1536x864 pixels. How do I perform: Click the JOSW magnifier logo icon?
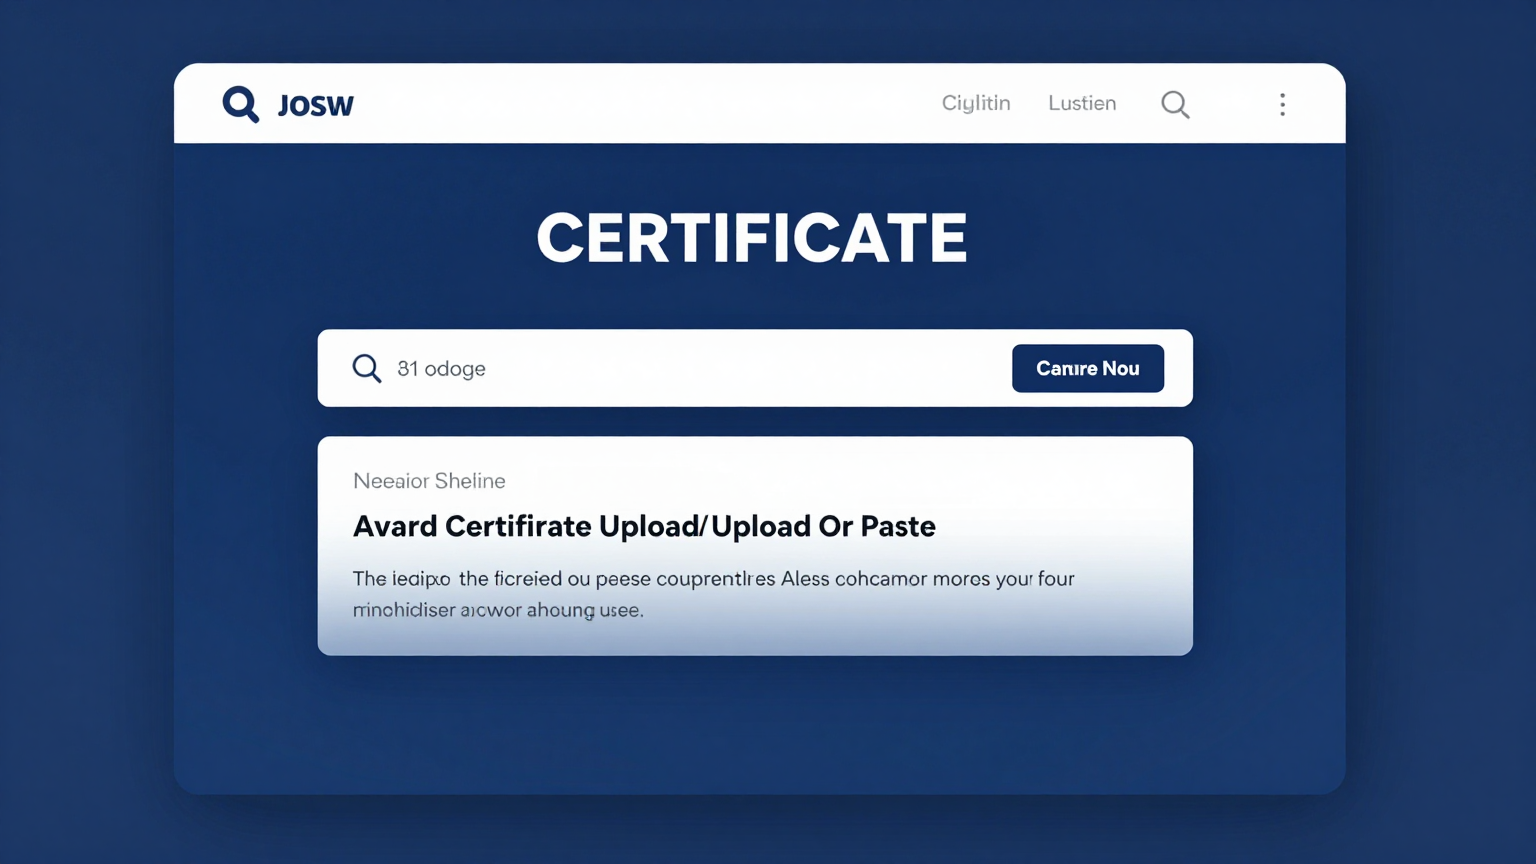[x=240, y=104]
